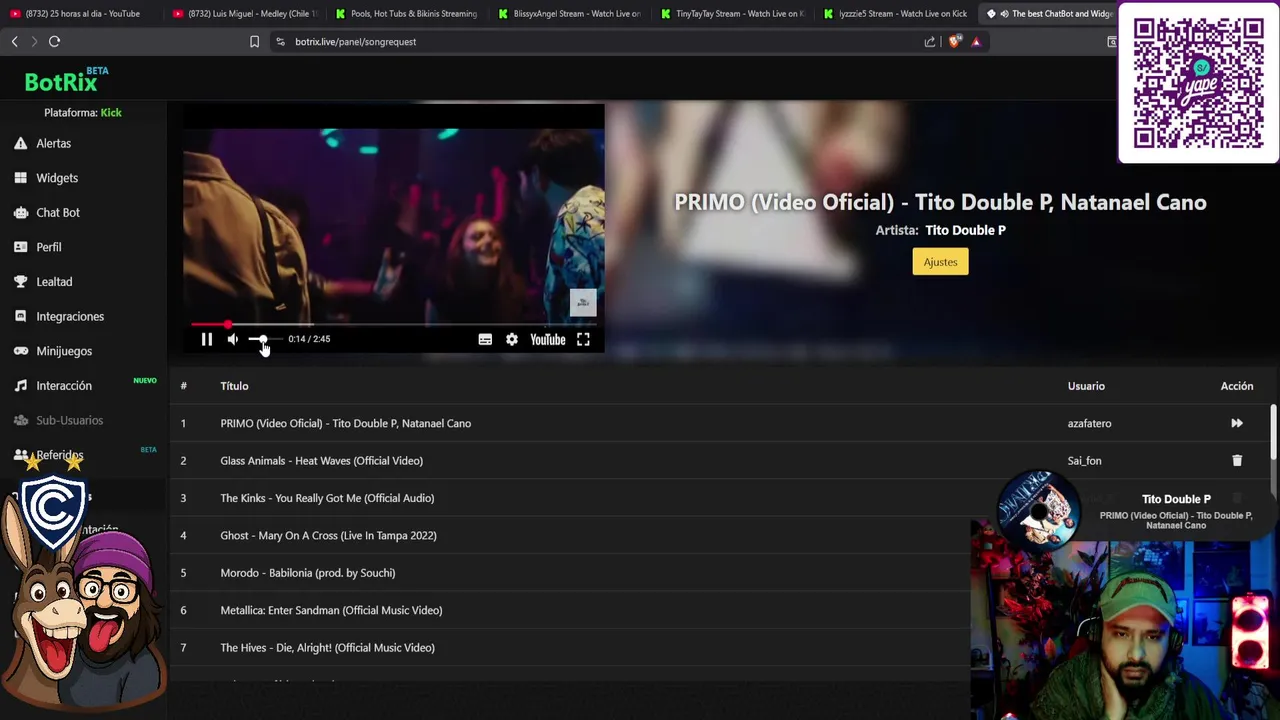
Task: Pause the YouTube video player
Action: click(207, 339)
